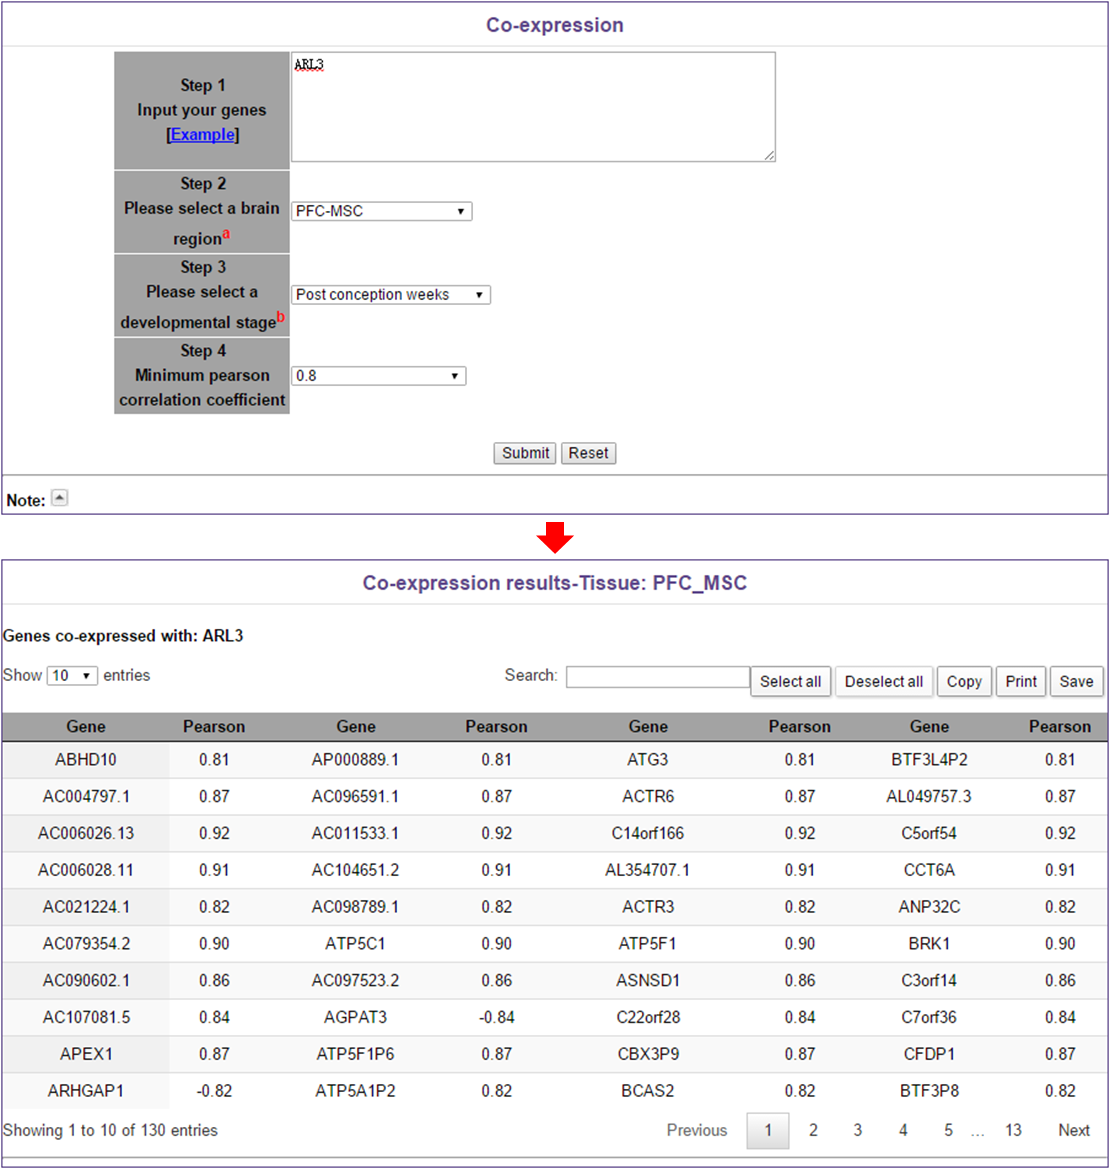
Task: Open the brain region dropdown PFC-MSC
Action: 381,211
